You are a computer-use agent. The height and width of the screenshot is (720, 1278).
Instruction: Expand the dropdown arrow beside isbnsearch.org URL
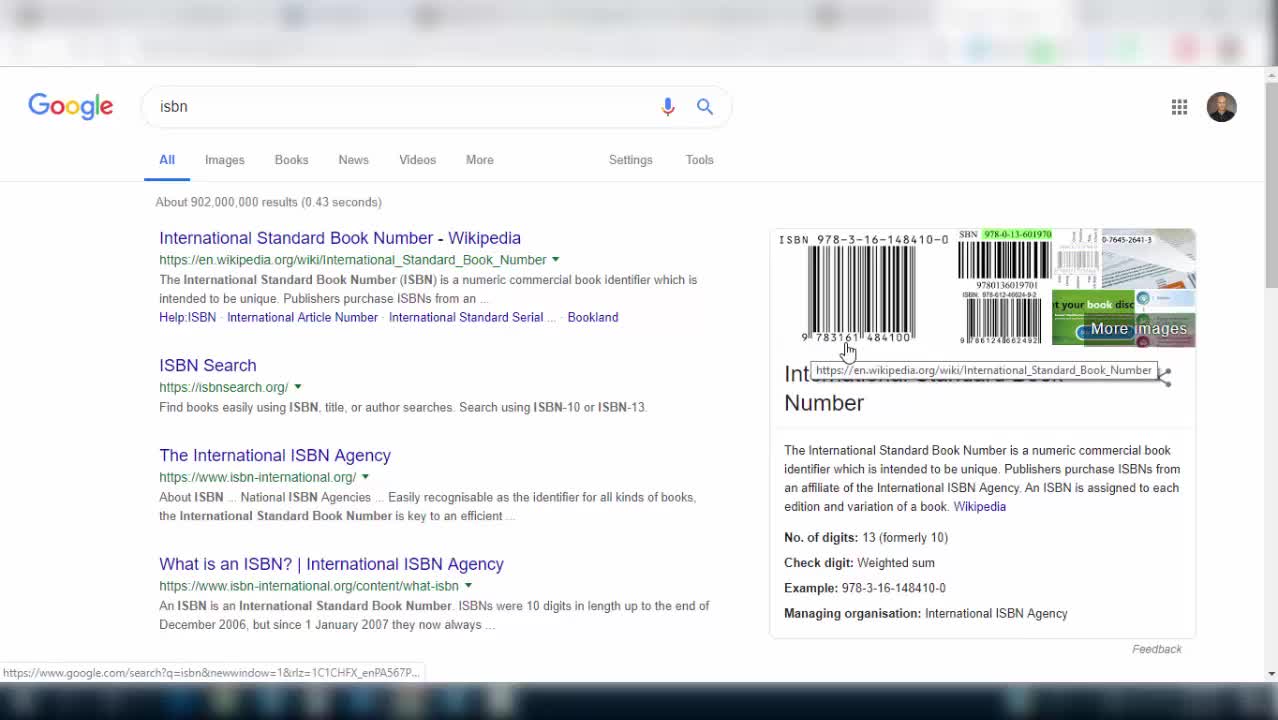(x=297, y=387)
